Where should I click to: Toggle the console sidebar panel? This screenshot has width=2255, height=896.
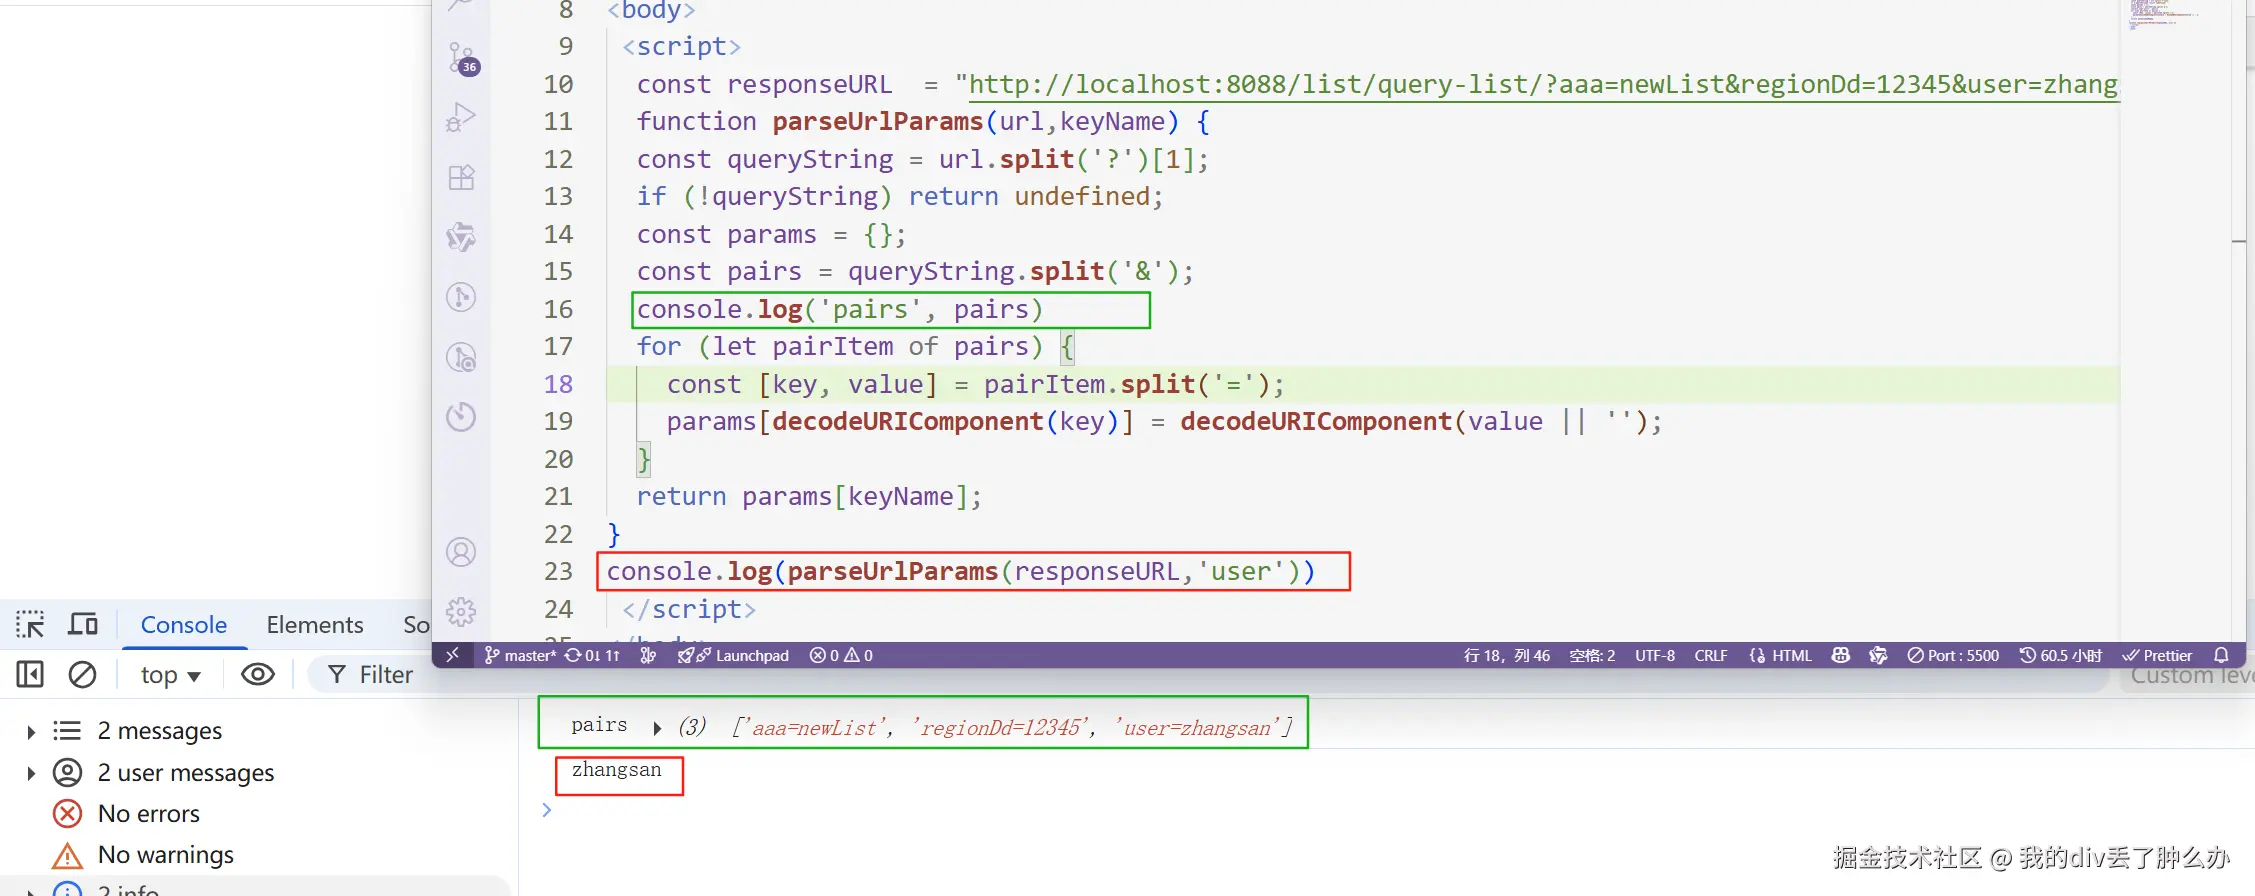coord(30,675)
